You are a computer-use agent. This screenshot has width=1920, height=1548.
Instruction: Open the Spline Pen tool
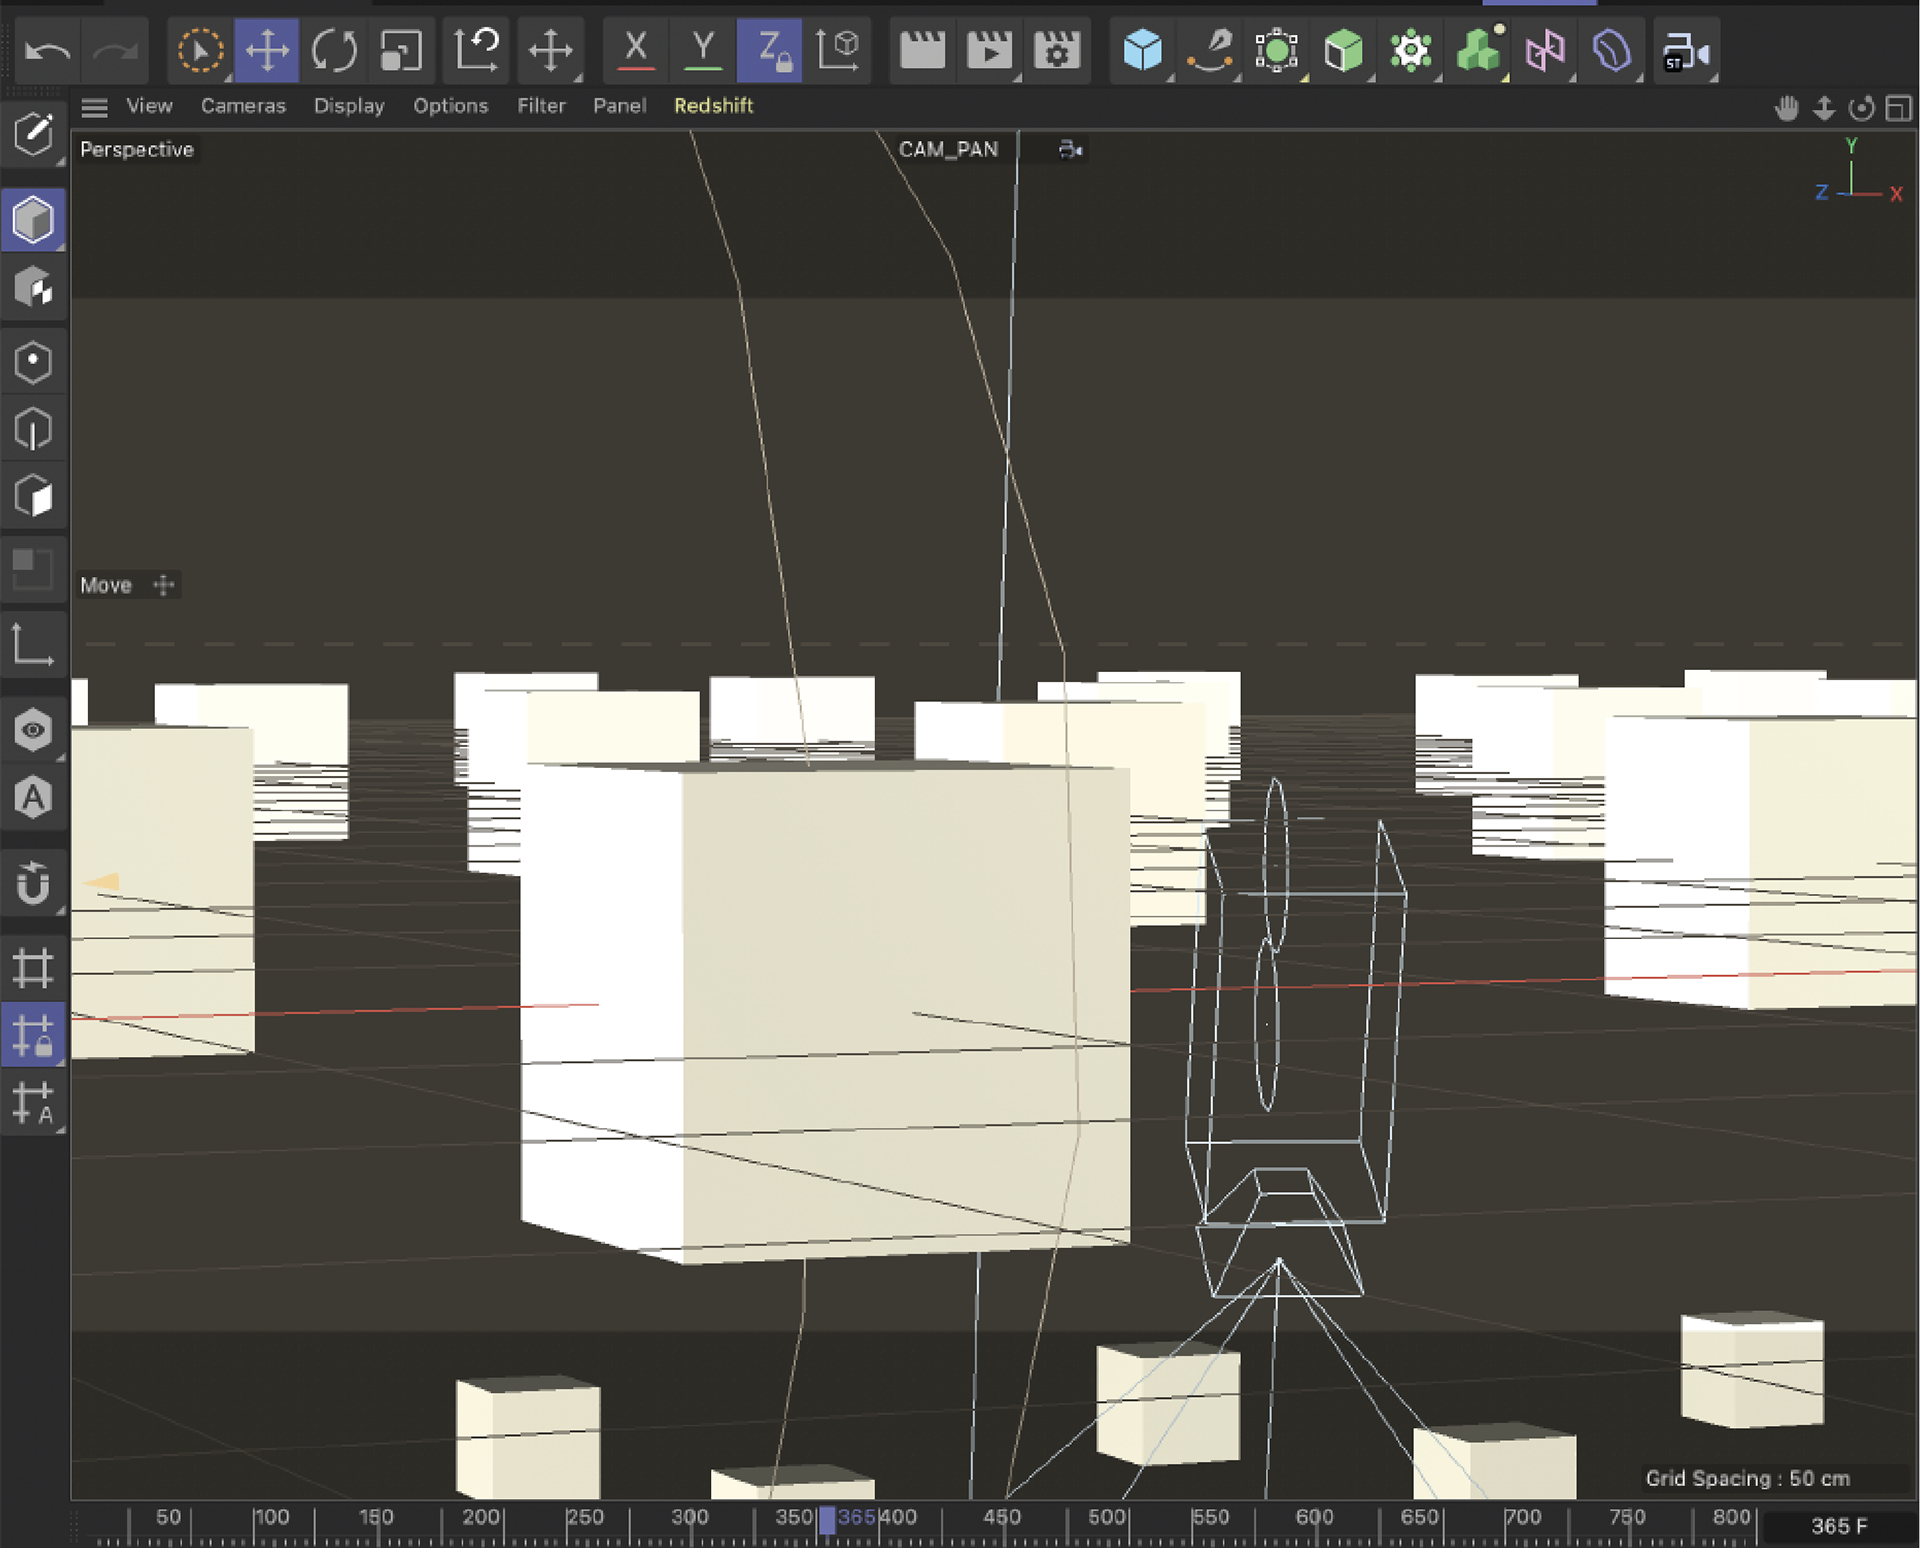click(x=1210, y=50)
